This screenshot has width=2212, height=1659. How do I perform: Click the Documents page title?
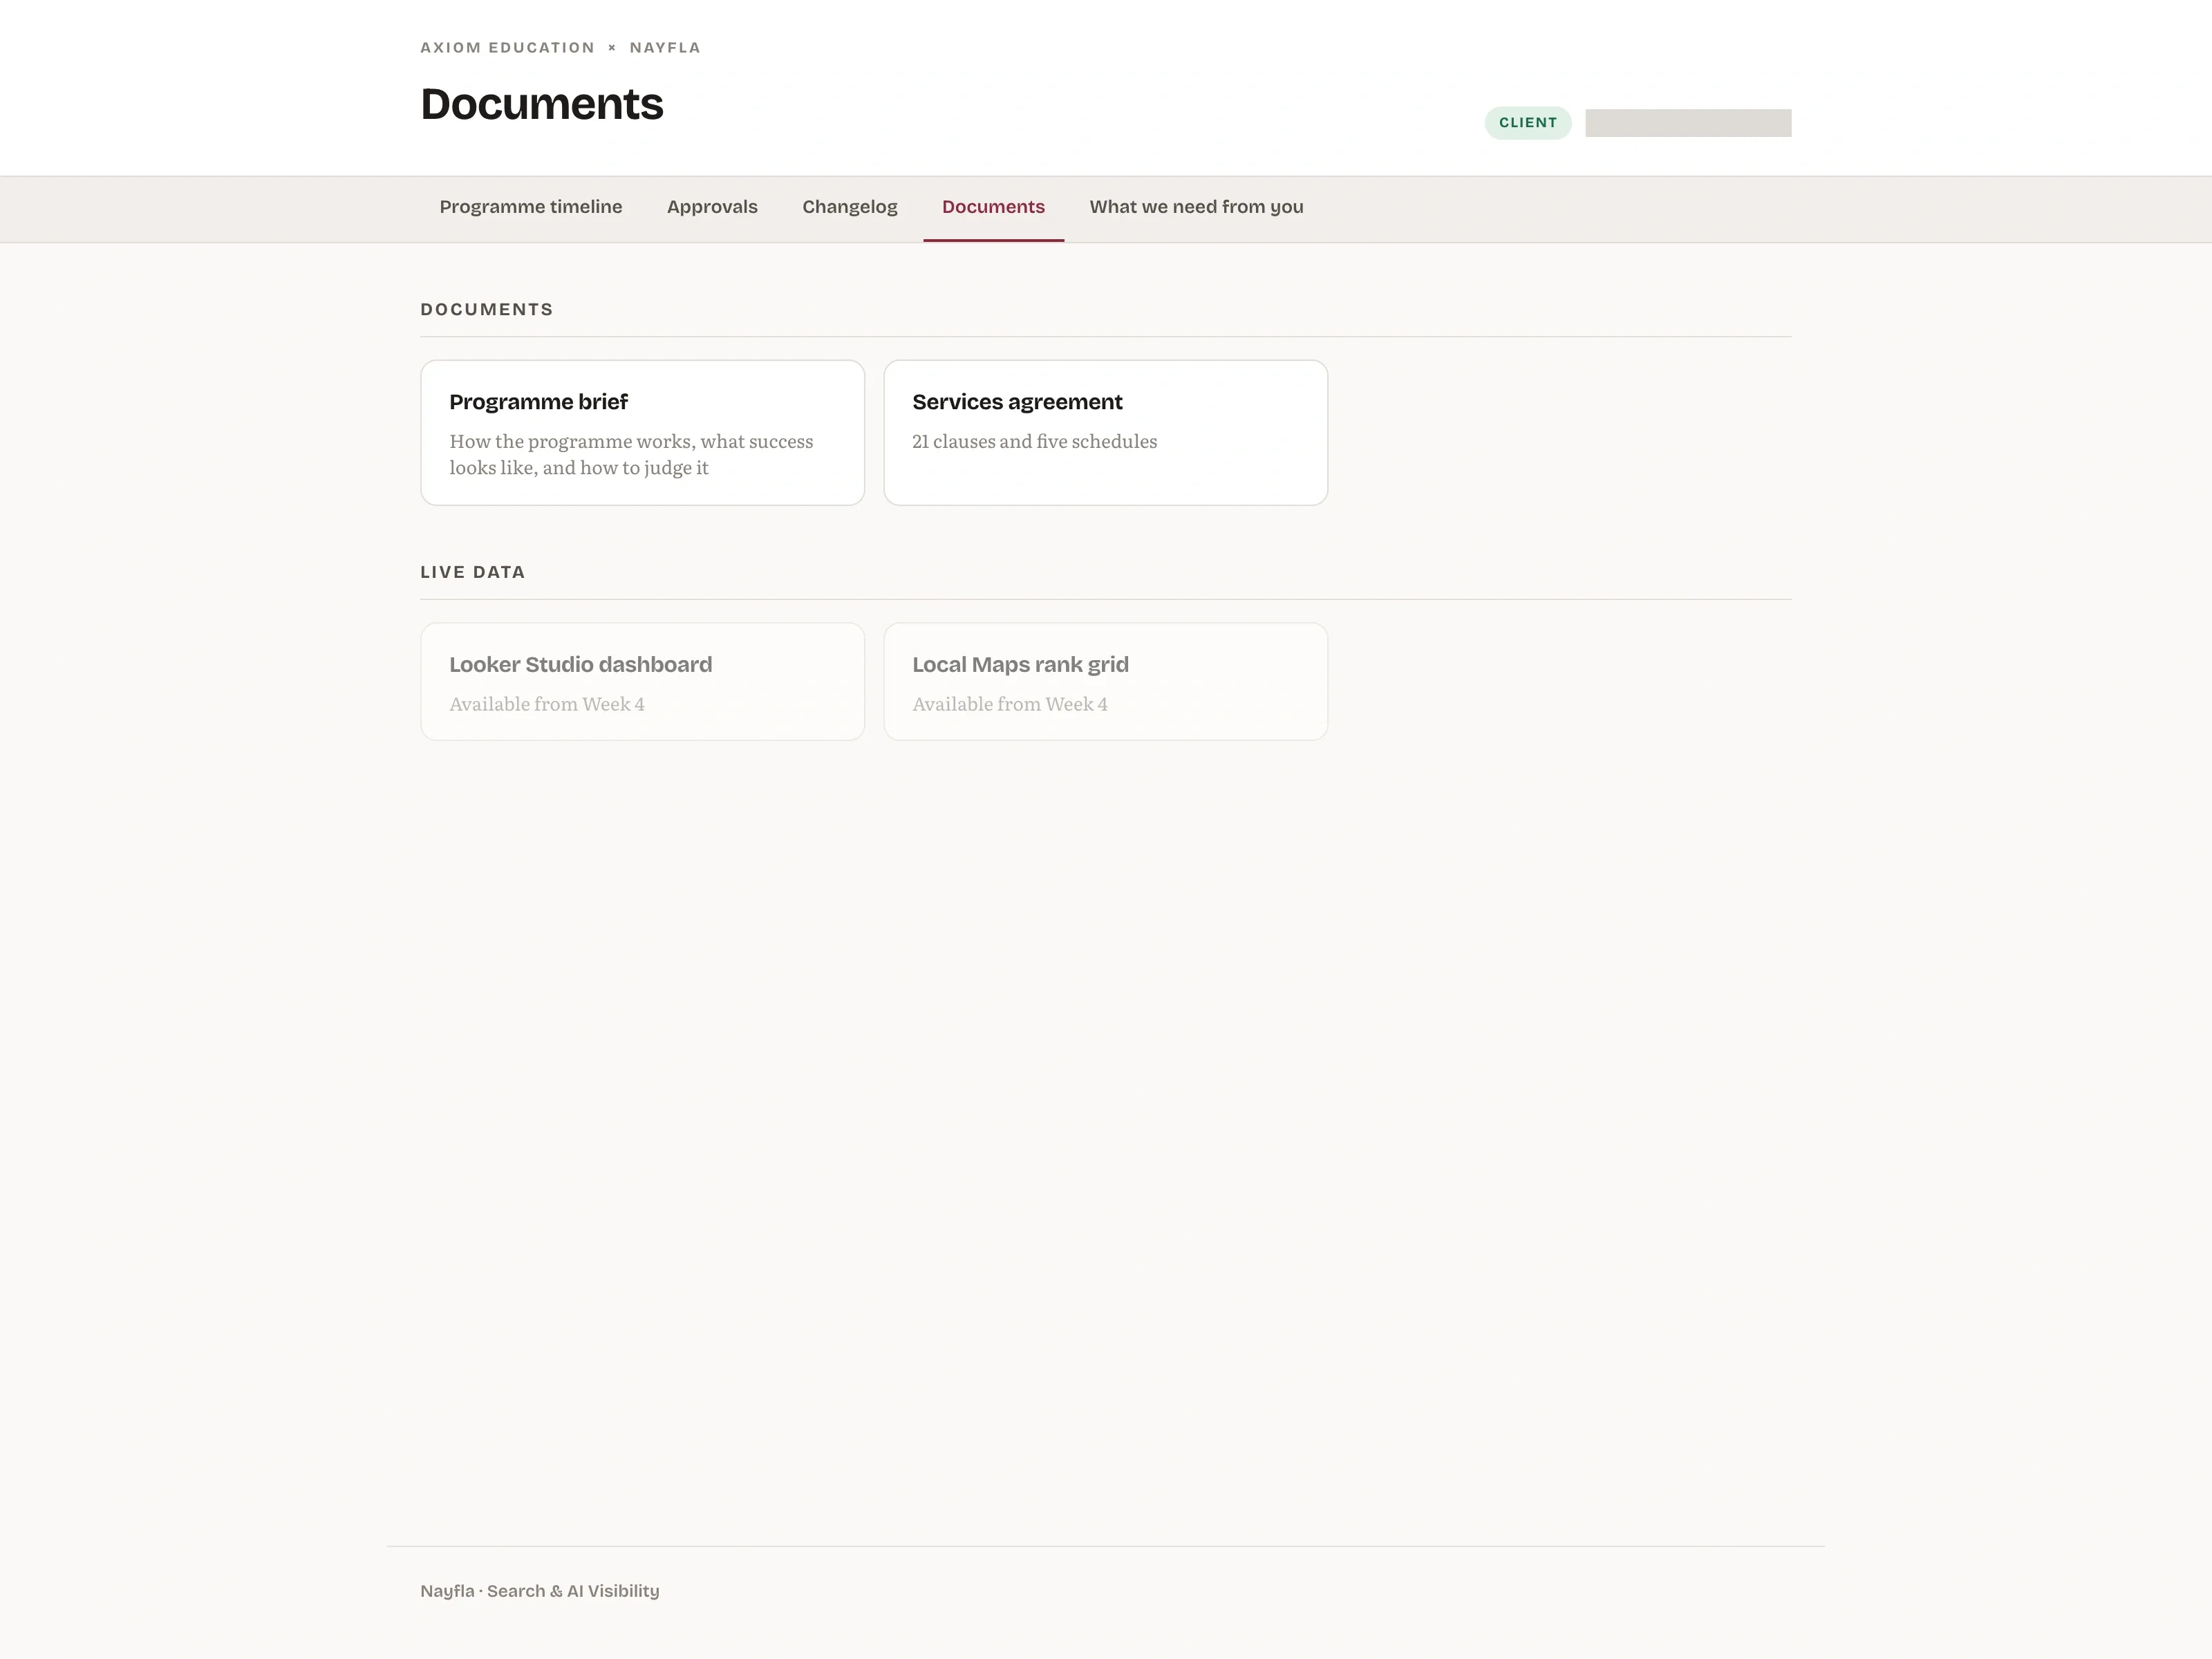(541, 104)
